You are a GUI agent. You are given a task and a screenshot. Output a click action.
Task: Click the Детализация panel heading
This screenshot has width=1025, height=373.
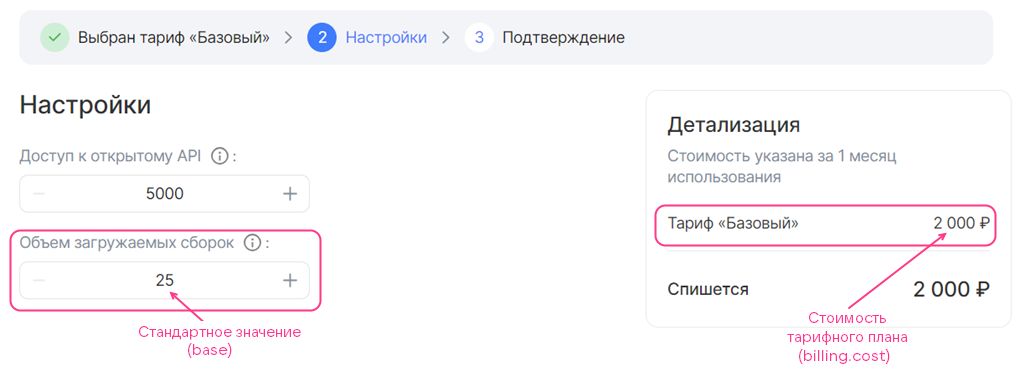coord(733,125)
